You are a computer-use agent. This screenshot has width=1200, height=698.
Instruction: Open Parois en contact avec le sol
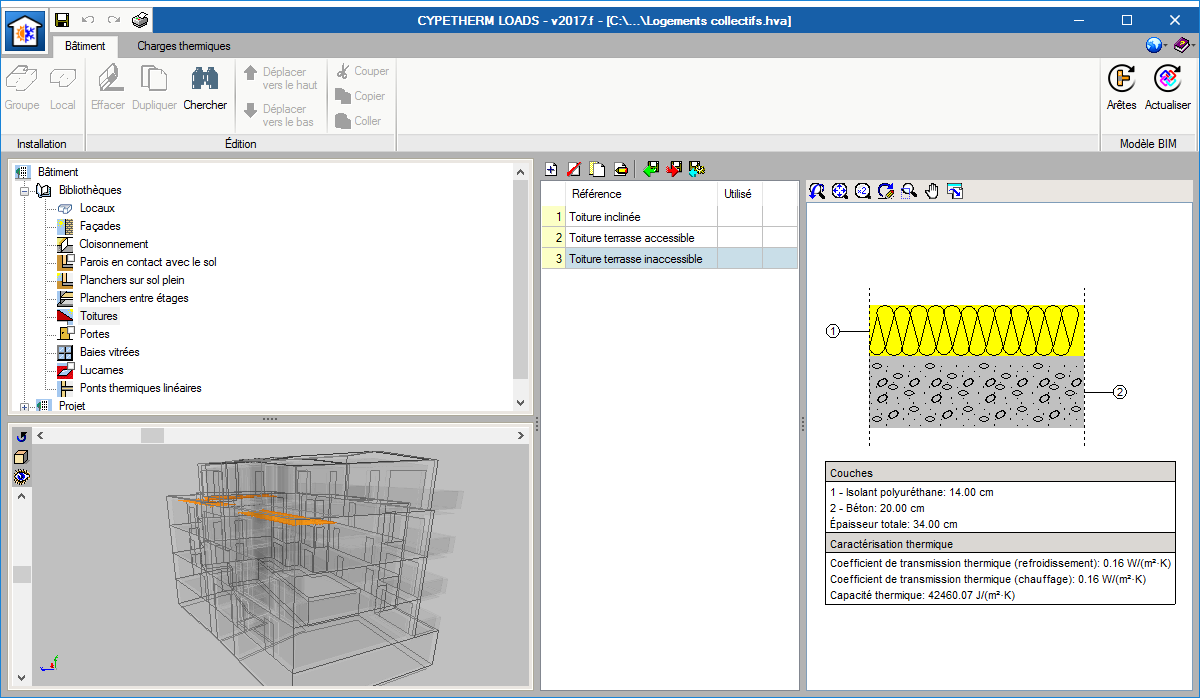coord(148,262)
